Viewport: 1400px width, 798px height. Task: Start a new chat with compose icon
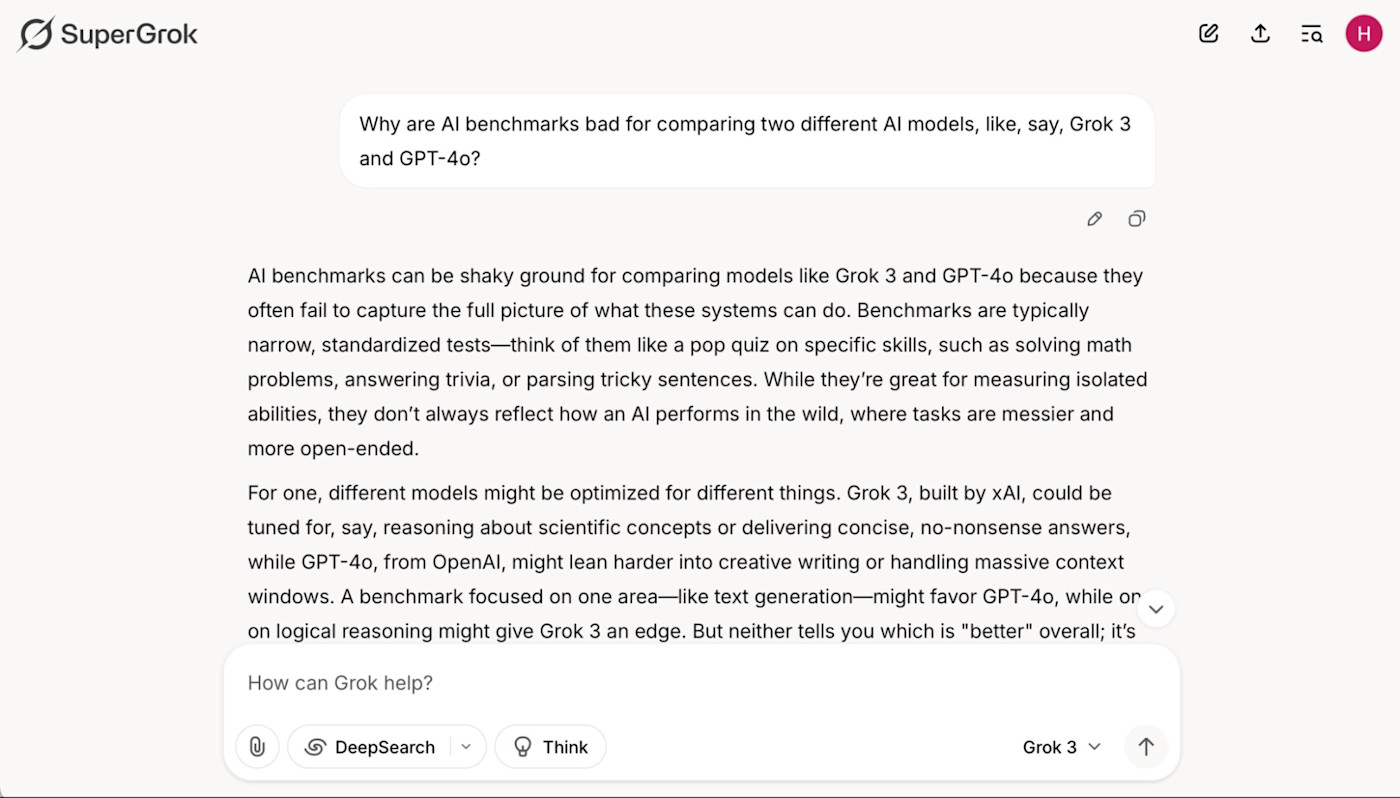[1208, 34]
